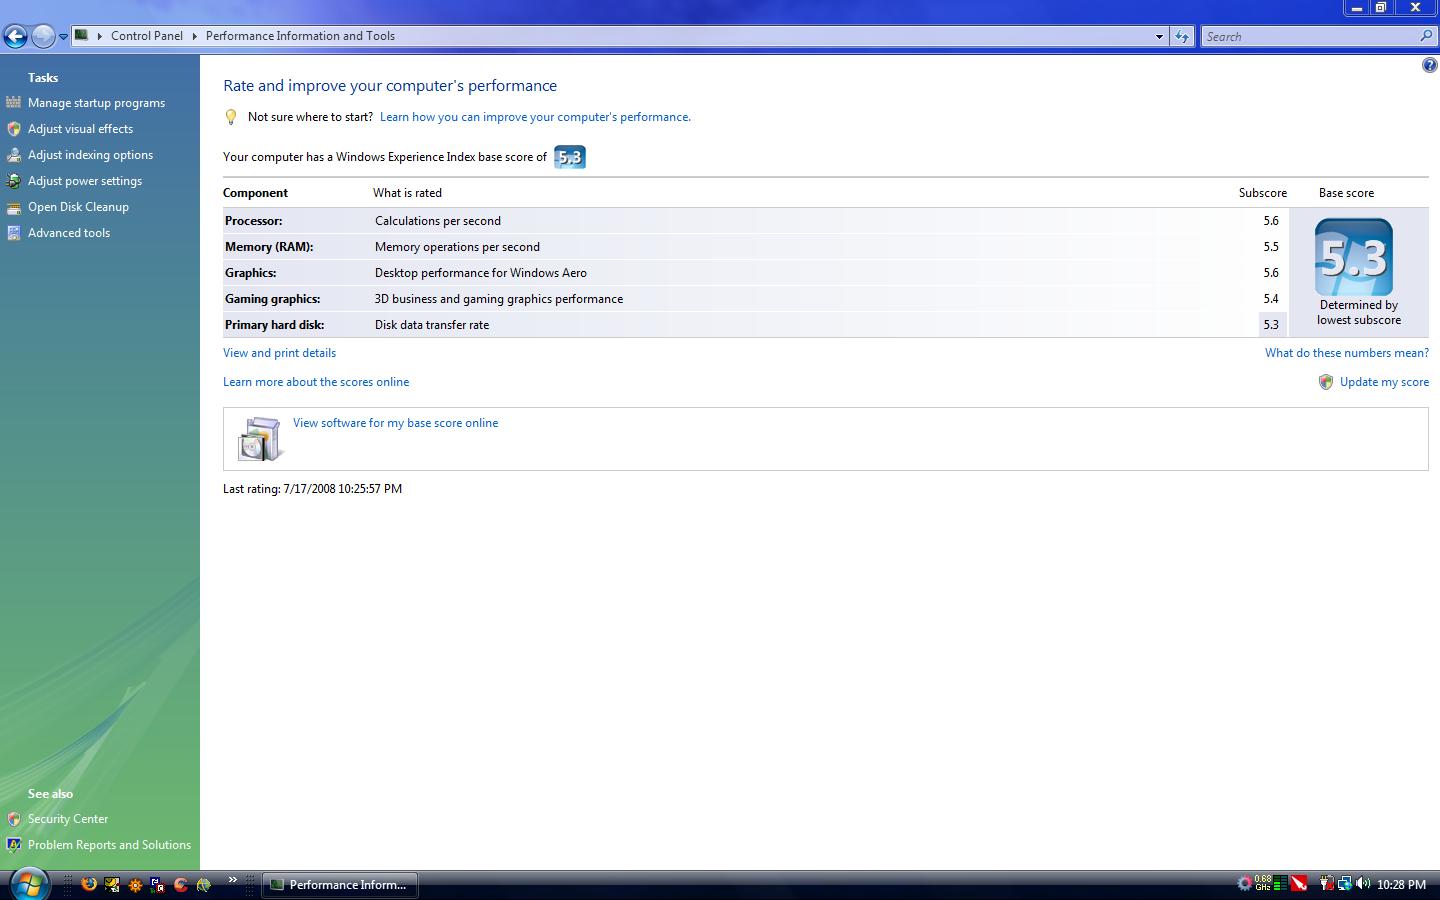Click the Problem Reports and Solutions icon
The width and height of the screenshot is (1440, 900).
click(13, 845)
